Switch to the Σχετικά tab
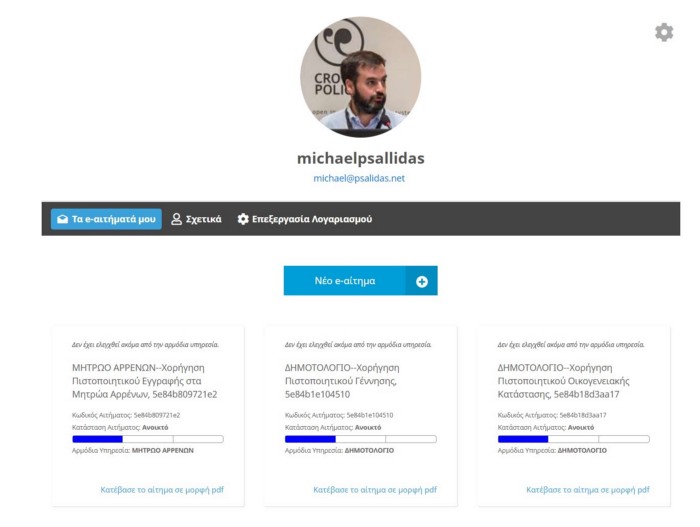The image size is (700, 527). [x=196, y=219]
